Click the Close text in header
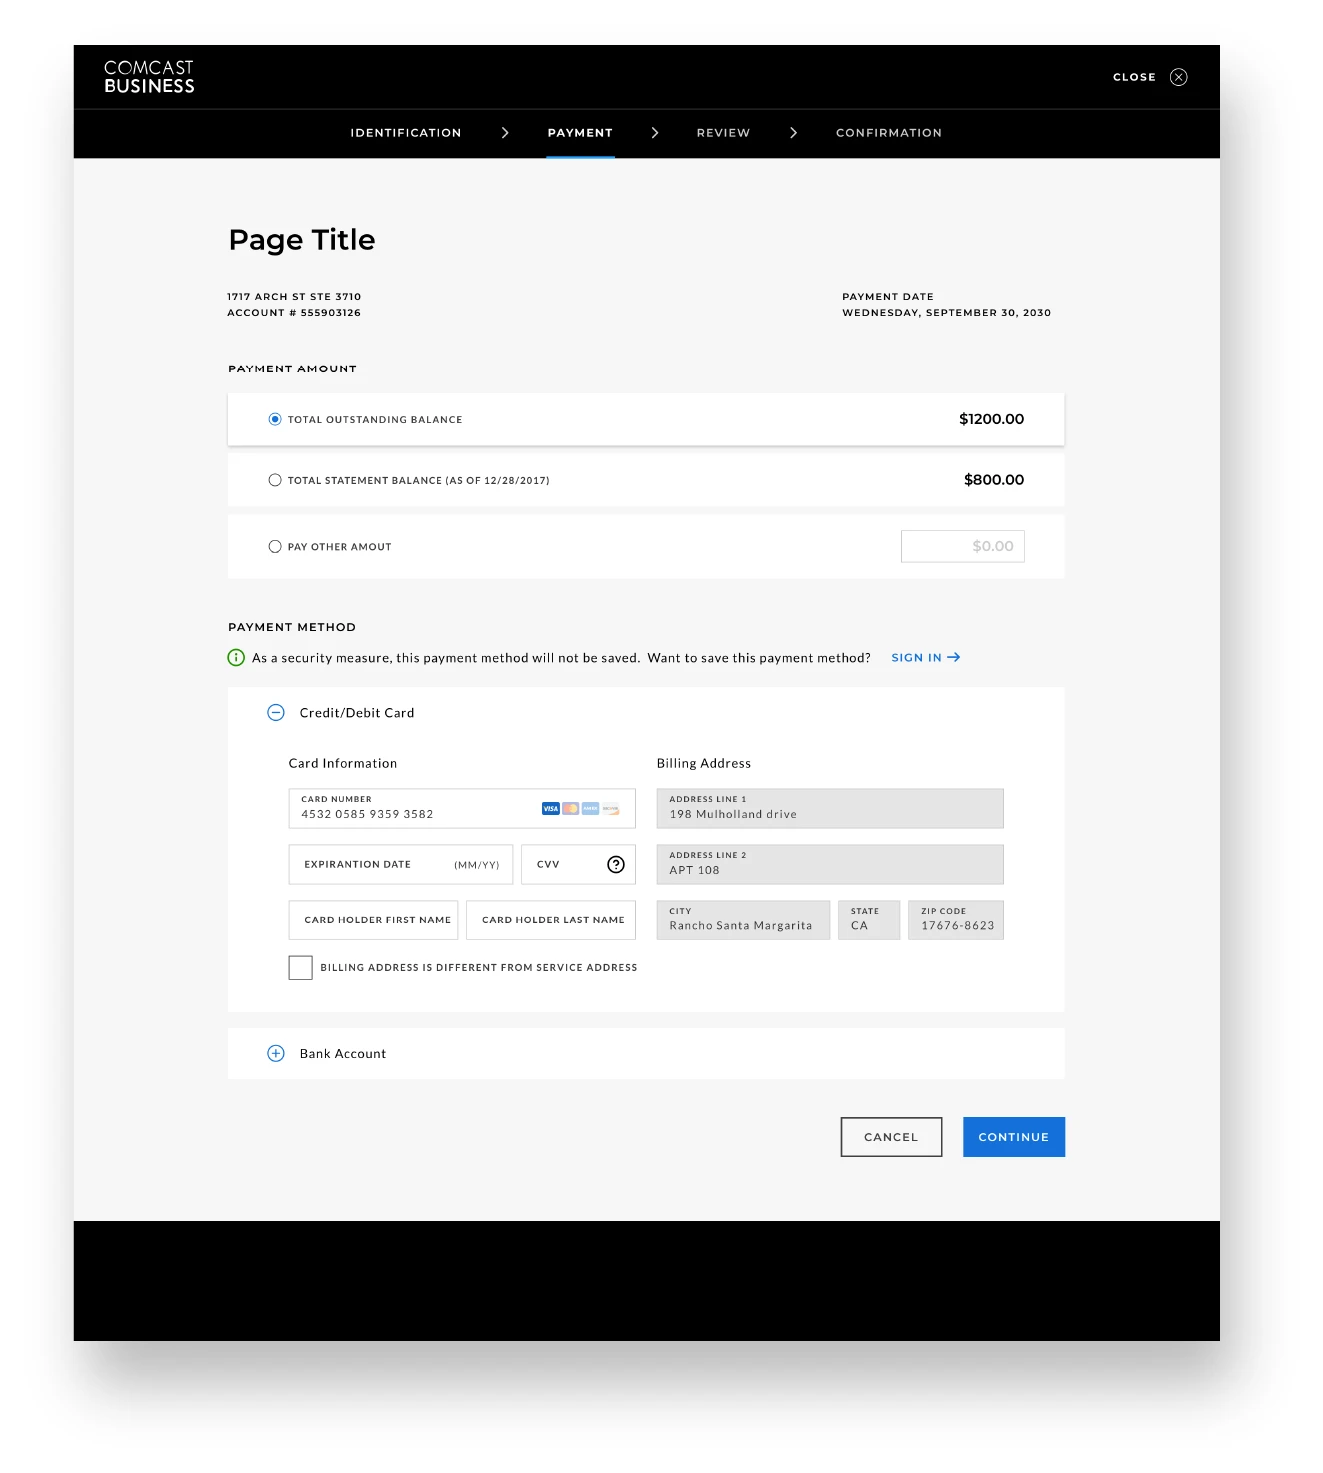 coord(1135,77)
